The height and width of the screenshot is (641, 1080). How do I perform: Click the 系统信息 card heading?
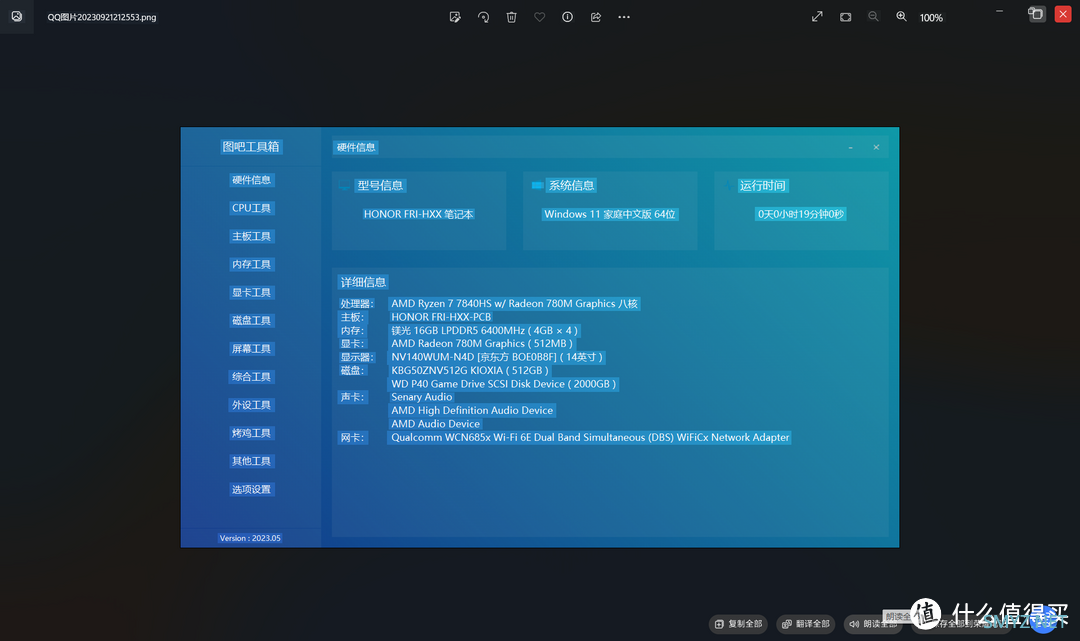coord(572,185)
